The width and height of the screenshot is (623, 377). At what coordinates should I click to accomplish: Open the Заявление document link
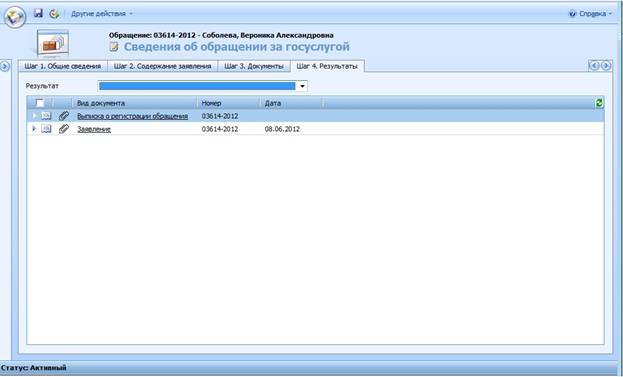(94, 129)
